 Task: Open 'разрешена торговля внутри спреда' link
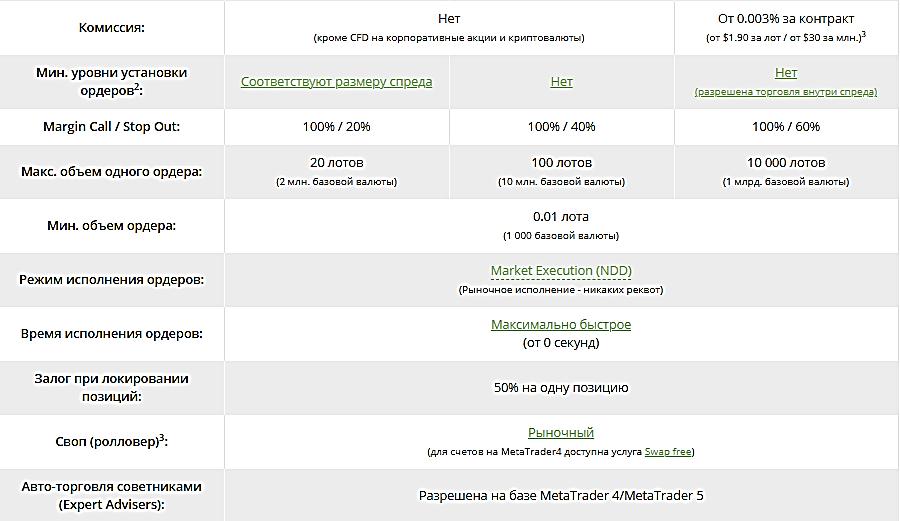(x=786, y=92)
